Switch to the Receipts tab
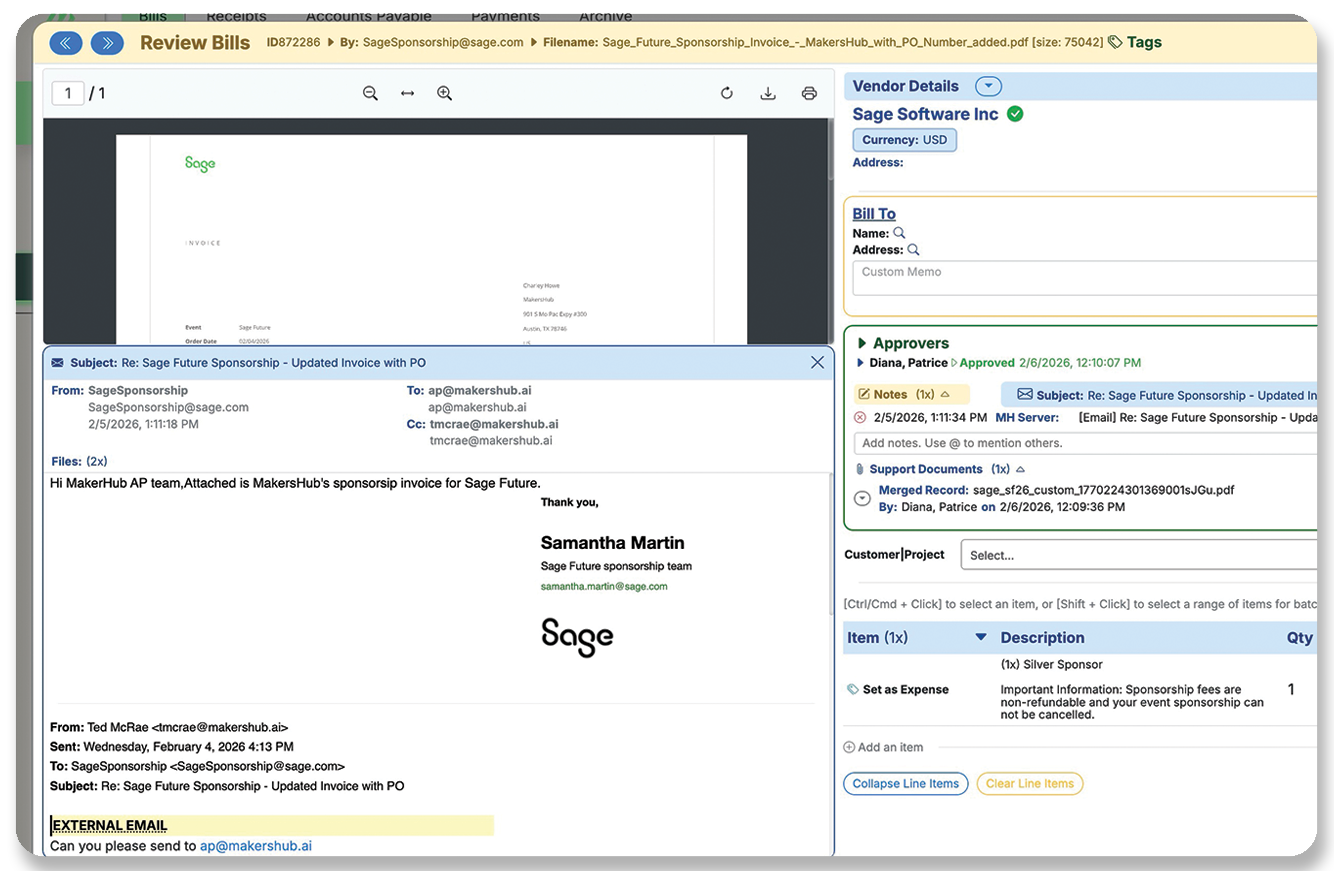The height and width of the screenshot is (871, 1334). pyautogui.click(x=236, y=16)
